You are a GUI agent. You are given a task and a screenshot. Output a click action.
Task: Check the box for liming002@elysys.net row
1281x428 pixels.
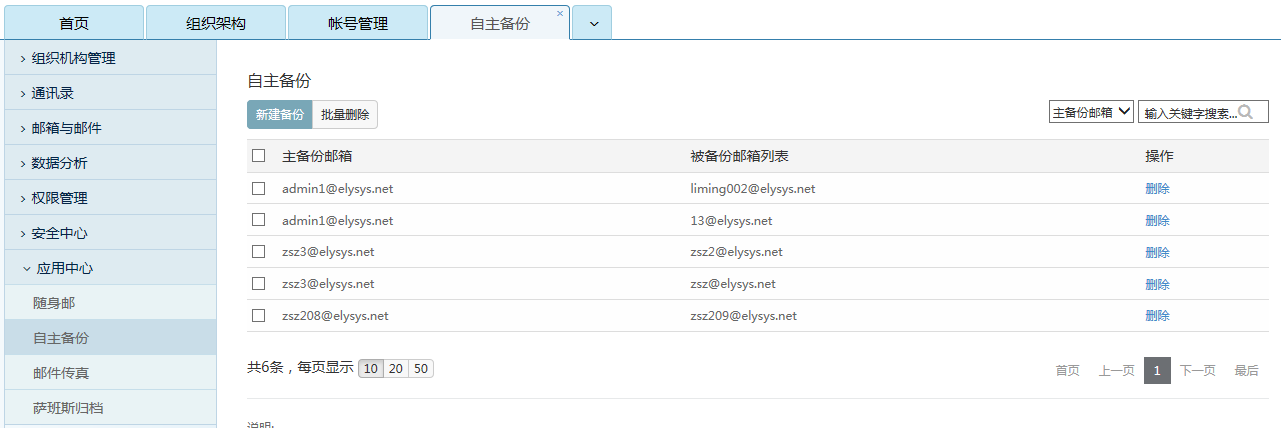click(x=259, y=188)
